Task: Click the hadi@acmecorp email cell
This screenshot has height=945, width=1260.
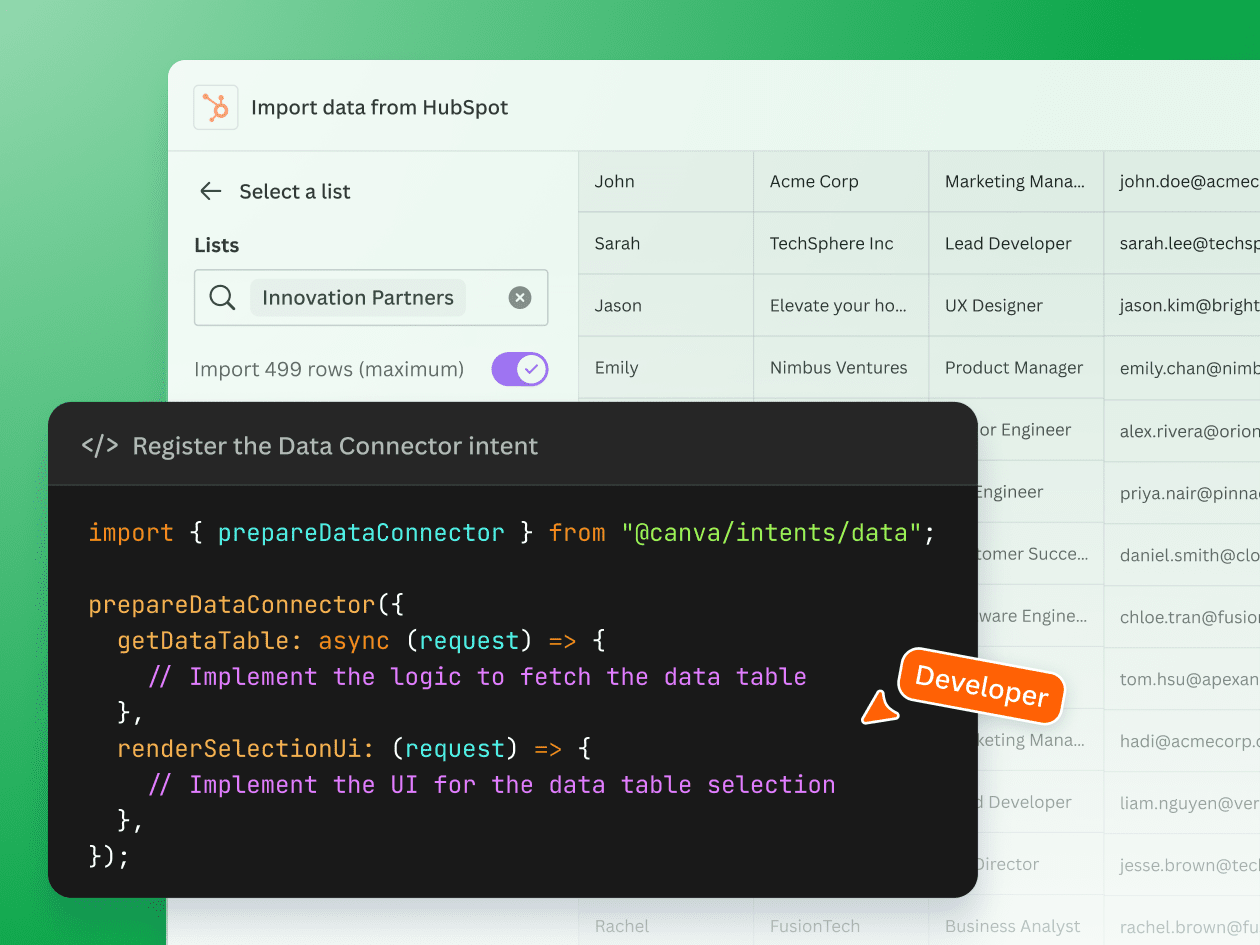Action: [x=1182, y=740]
